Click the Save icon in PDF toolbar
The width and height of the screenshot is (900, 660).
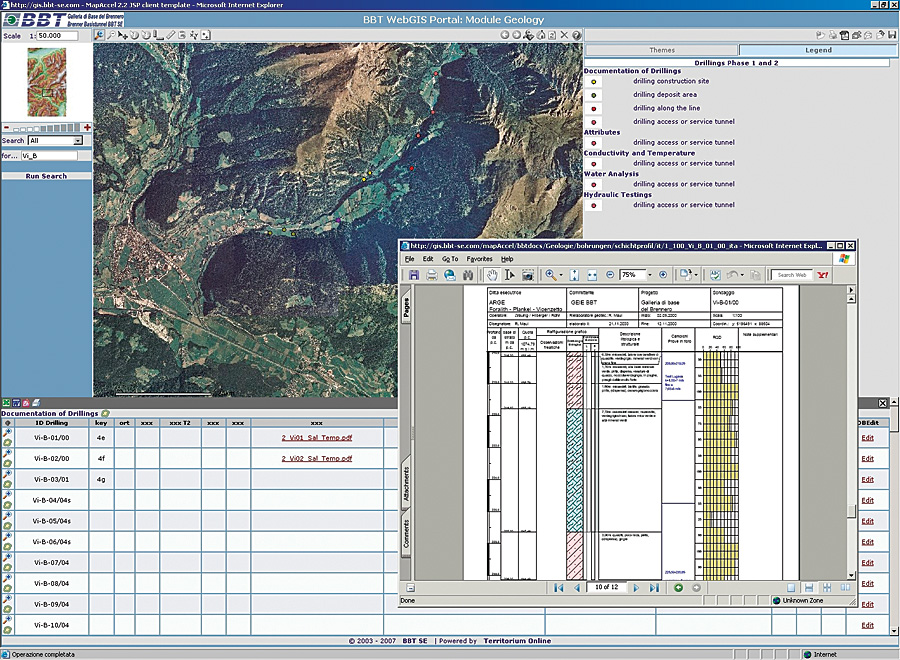pos(414,275)
